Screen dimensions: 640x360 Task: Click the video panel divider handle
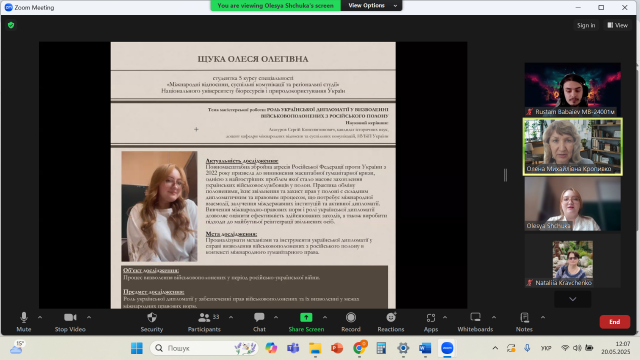point(505,175)
